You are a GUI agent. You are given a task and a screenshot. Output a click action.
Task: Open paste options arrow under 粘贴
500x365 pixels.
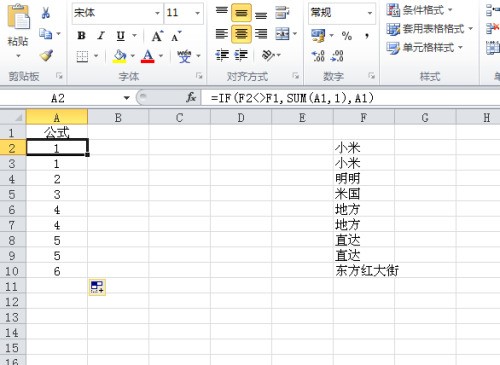(x=18, y=56)
